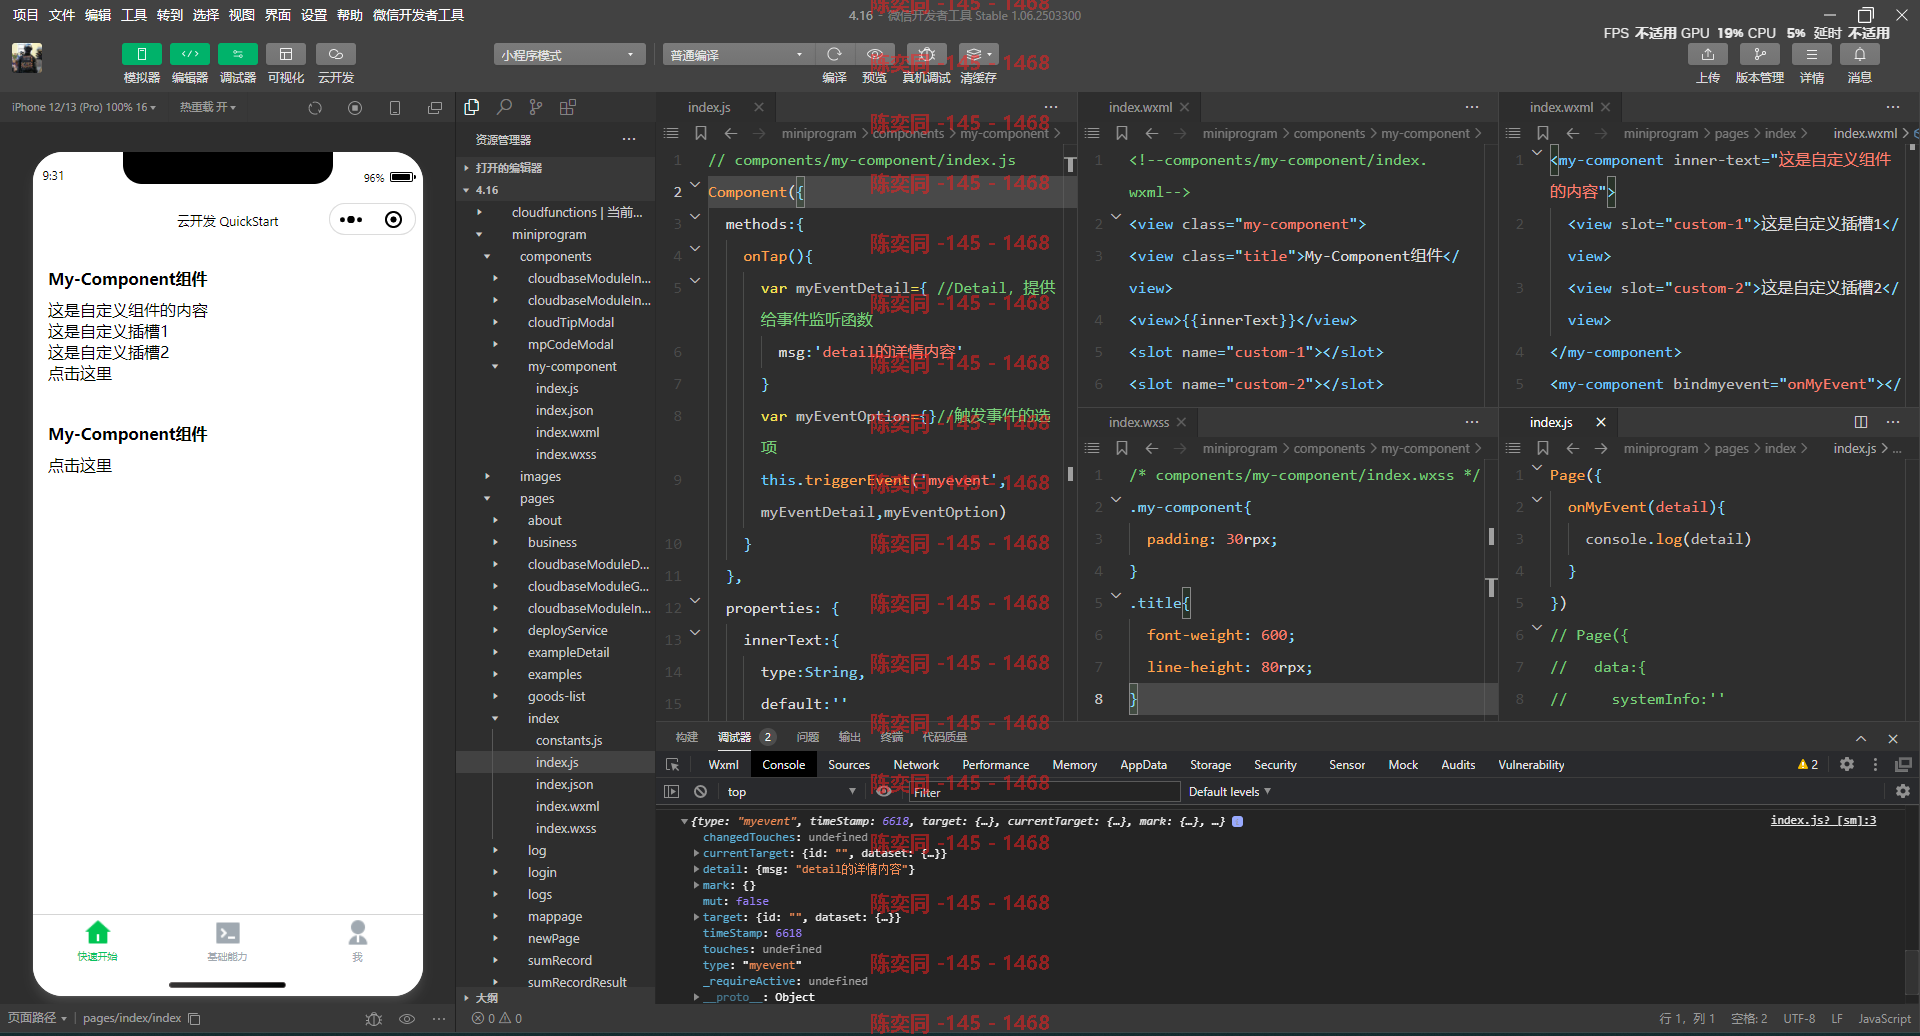The width and height of the screenshot is (1920, 1036).
Task: Copy the pages/index/index page path
Action: coord(194,1019)
